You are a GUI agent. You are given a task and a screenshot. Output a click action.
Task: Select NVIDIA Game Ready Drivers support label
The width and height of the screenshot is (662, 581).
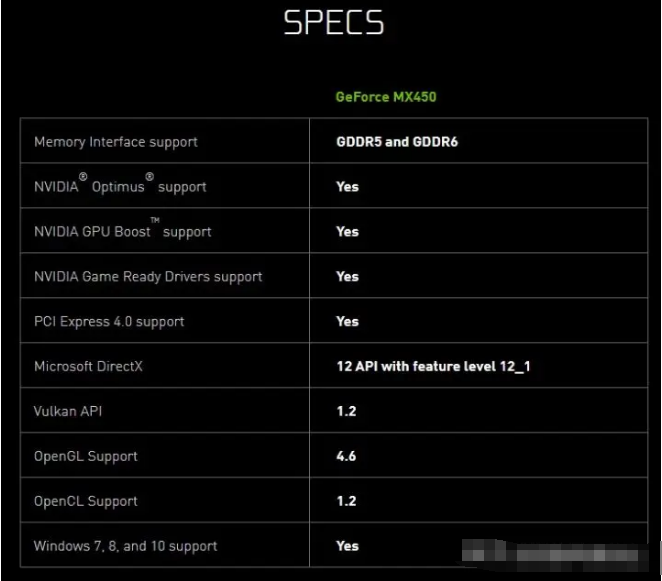[x=148, y=277]
